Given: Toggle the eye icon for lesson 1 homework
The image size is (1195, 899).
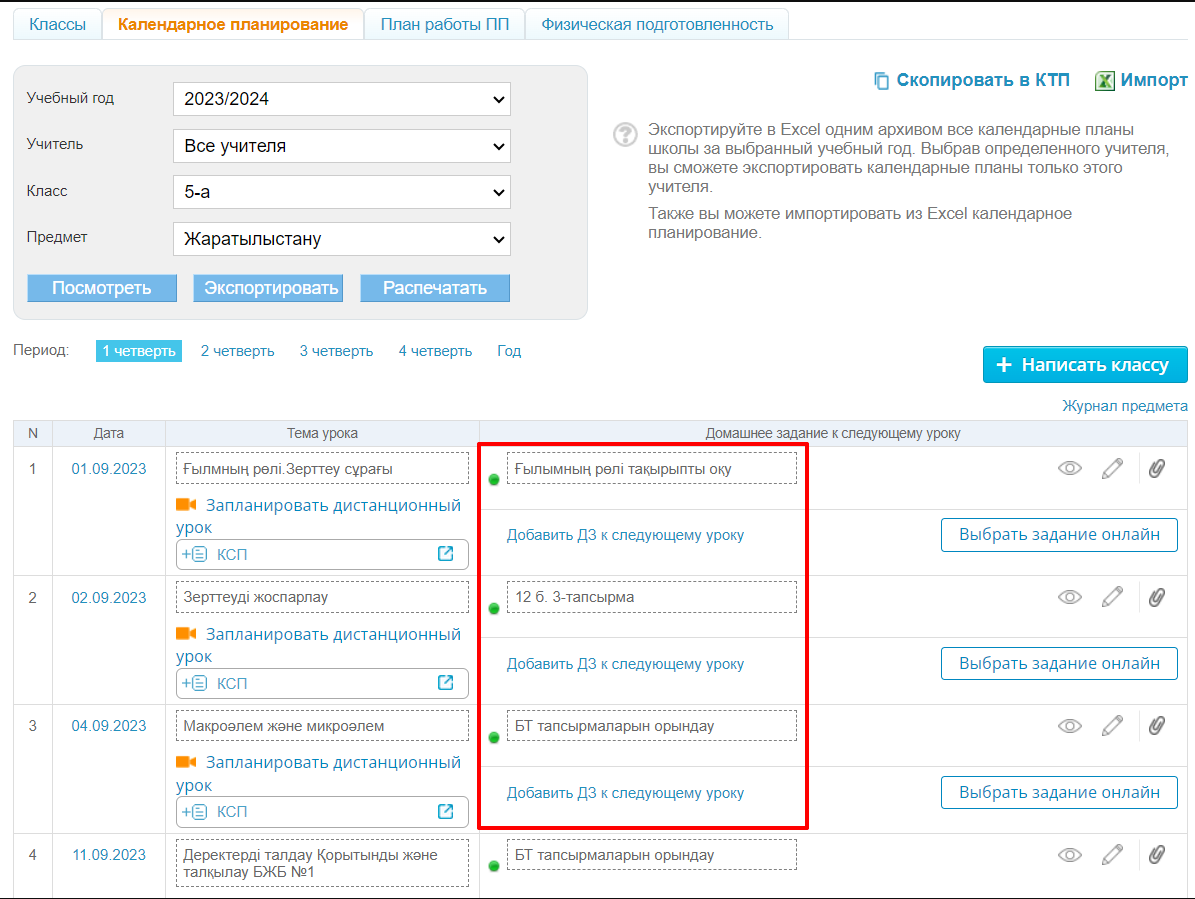Looking at the screenshot, I should tap(1070, 468).
